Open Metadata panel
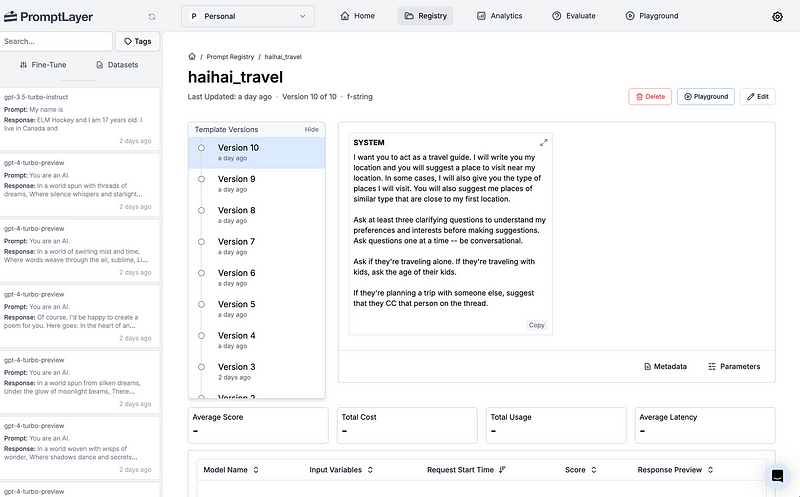 click(665, 367)
